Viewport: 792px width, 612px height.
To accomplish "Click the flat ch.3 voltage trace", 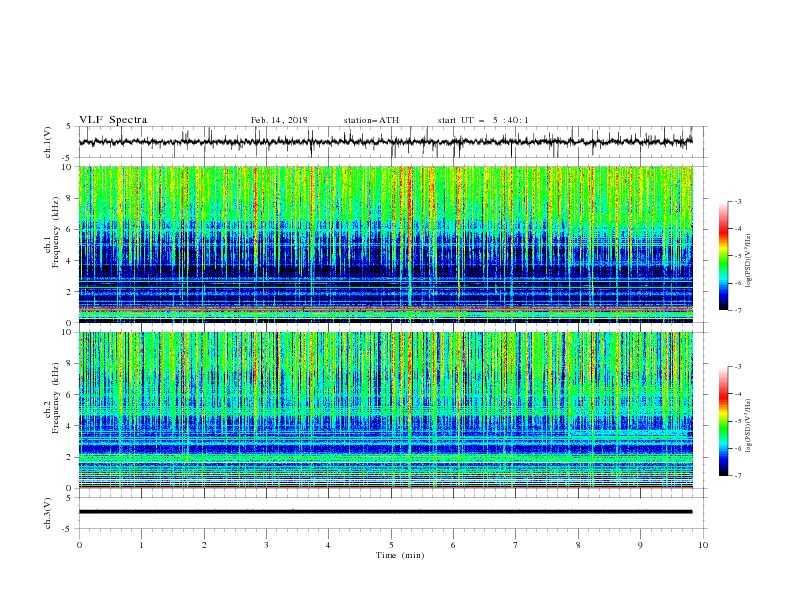I will point(385,512).
